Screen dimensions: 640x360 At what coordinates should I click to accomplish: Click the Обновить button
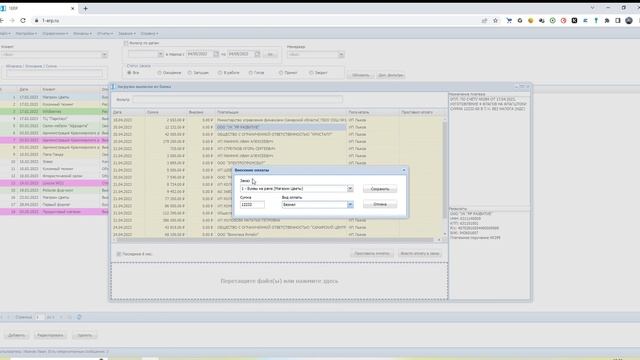click(360, 75)
